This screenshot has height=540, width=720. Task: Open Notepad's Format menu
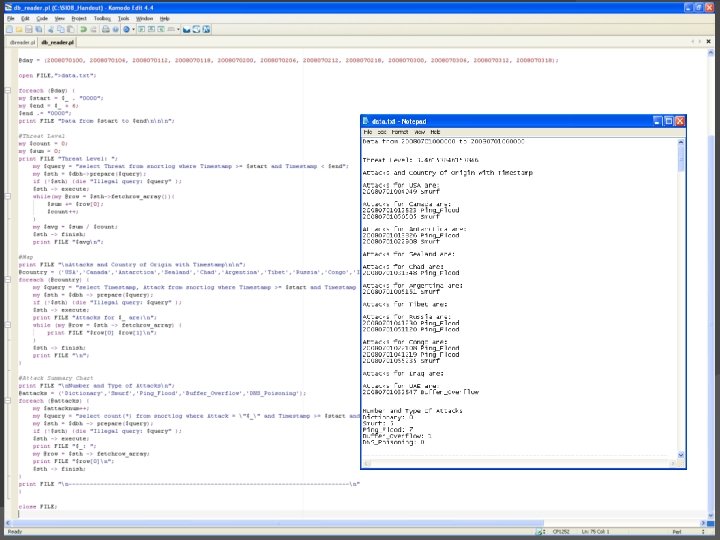399,132
